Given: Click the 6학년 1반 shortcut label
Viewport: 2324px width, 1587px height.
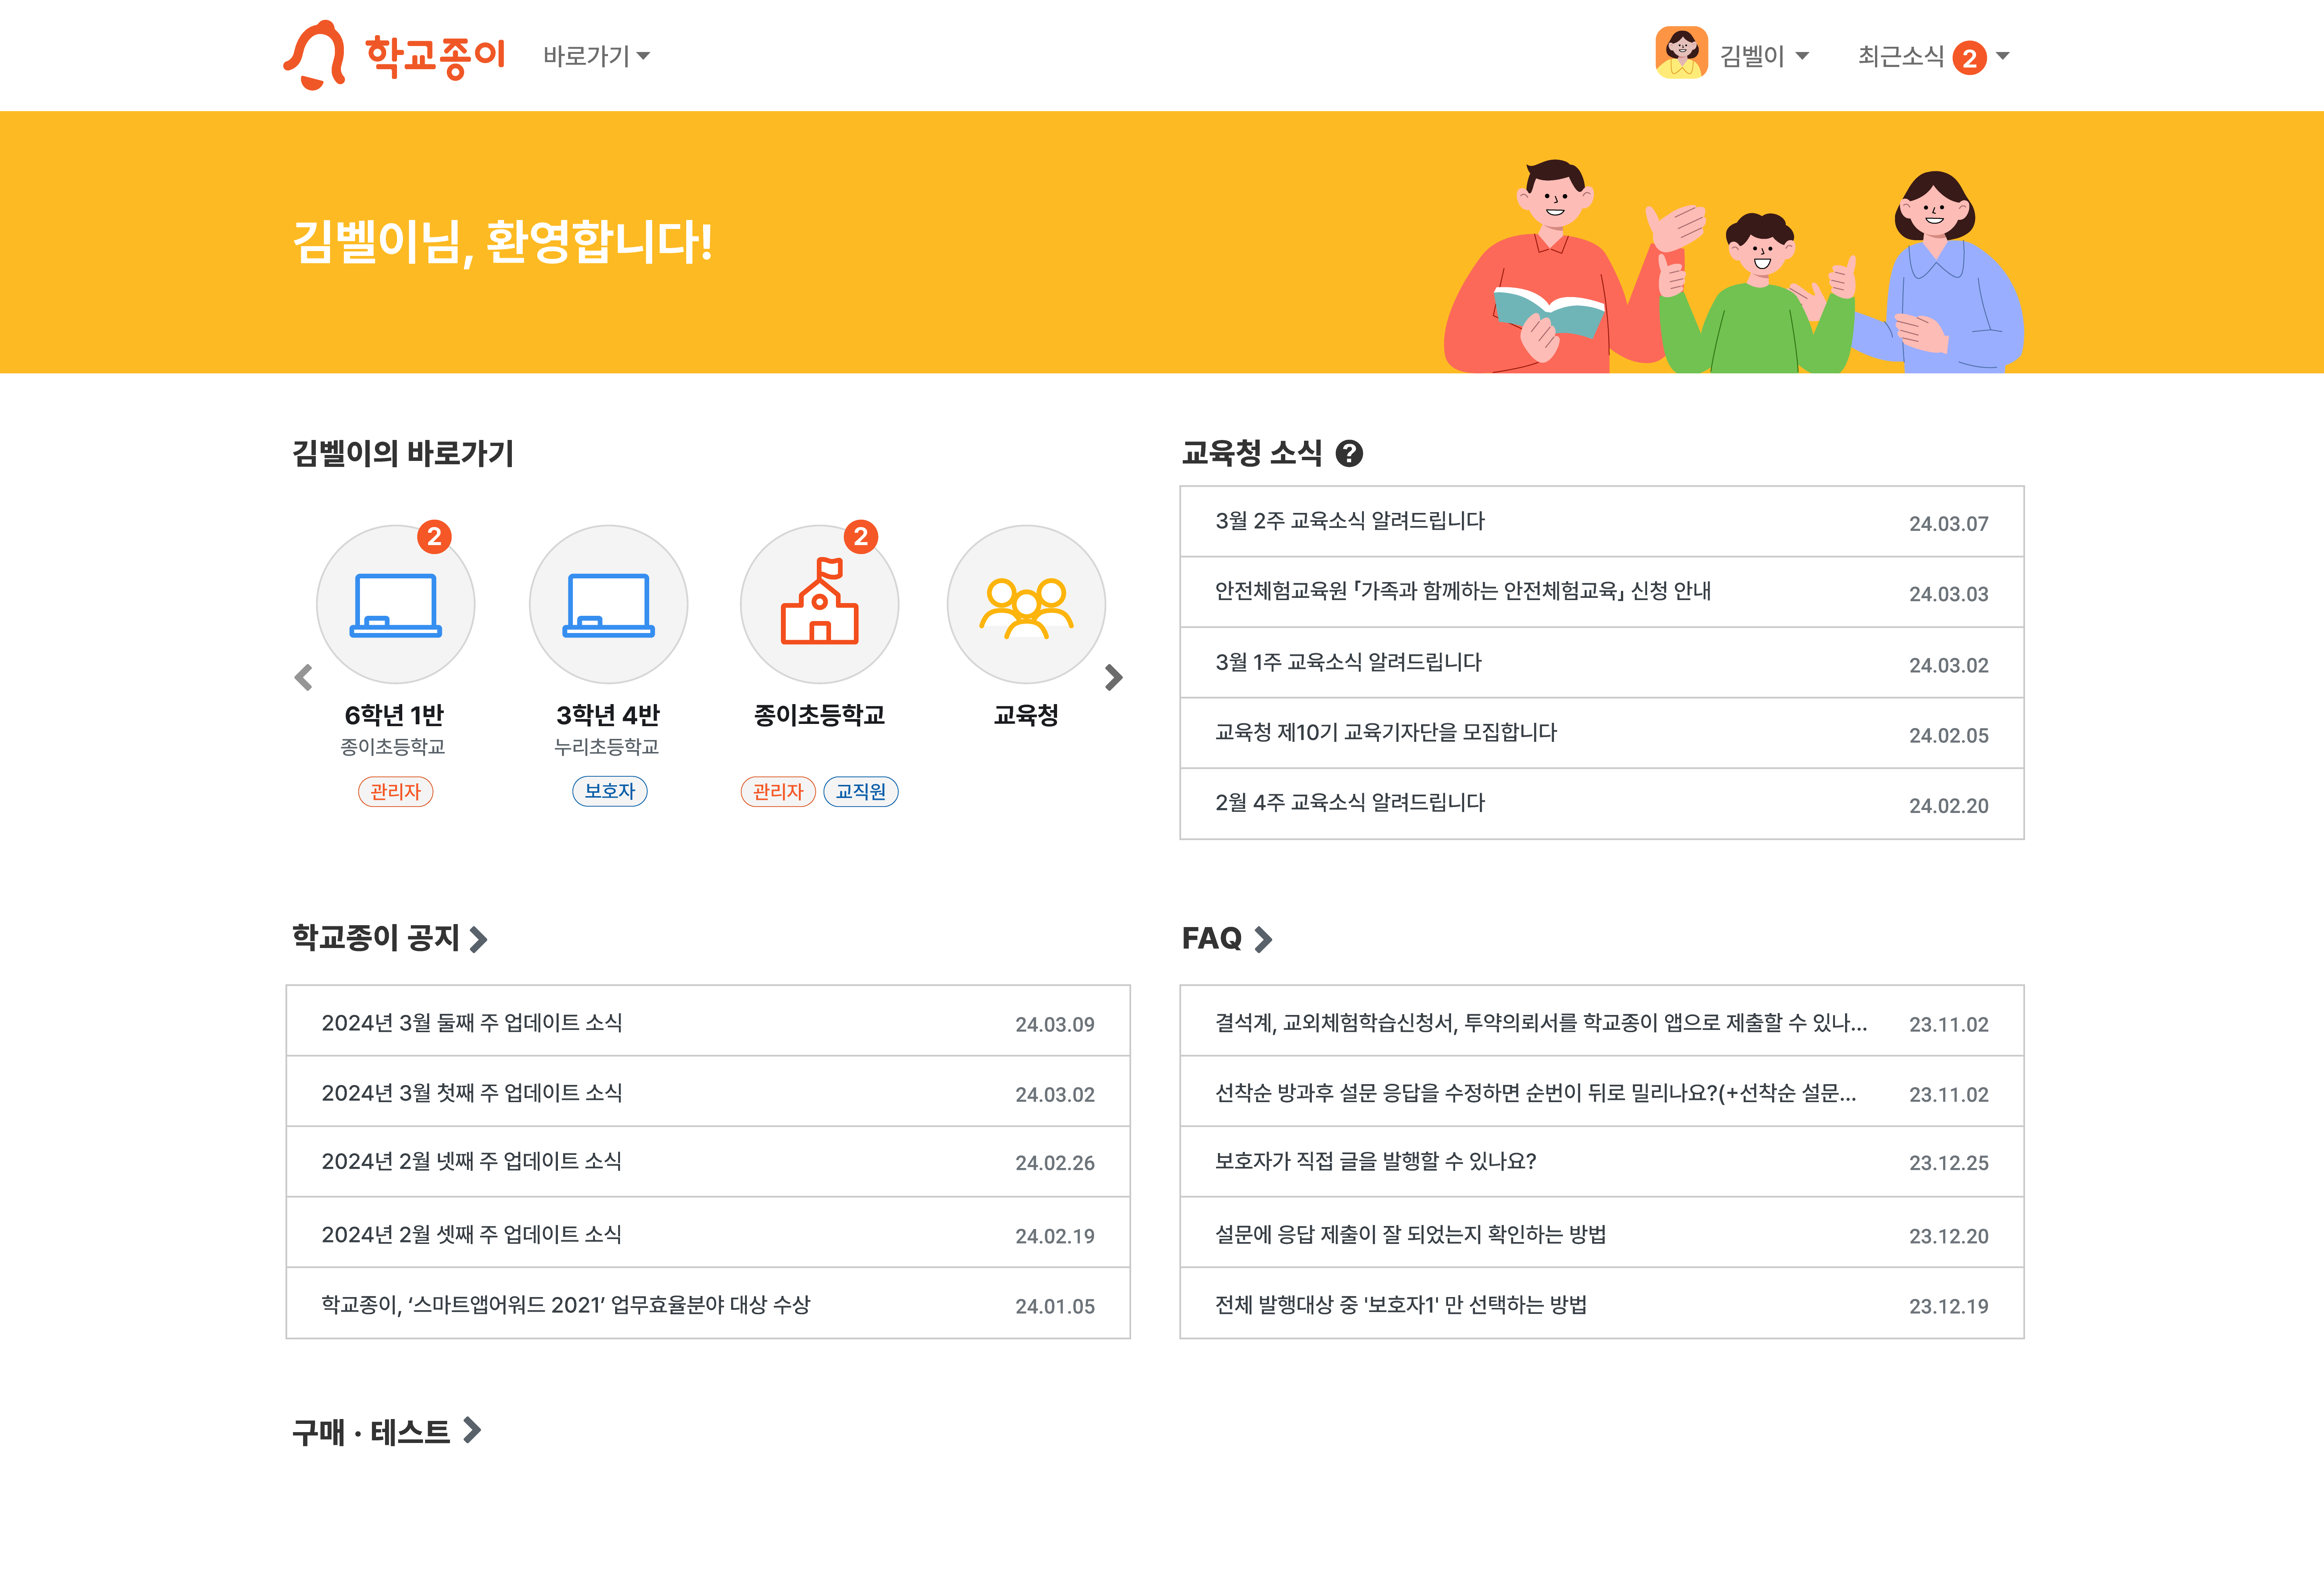Looking at the screenshot, I should pyautogui.click(x=394, y=715).
